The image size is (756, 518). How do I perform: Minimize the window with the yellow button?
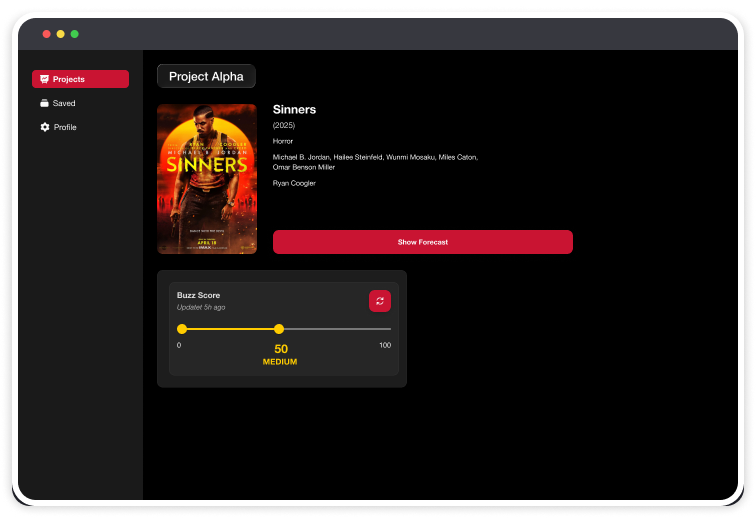click(x=60, y=34)
